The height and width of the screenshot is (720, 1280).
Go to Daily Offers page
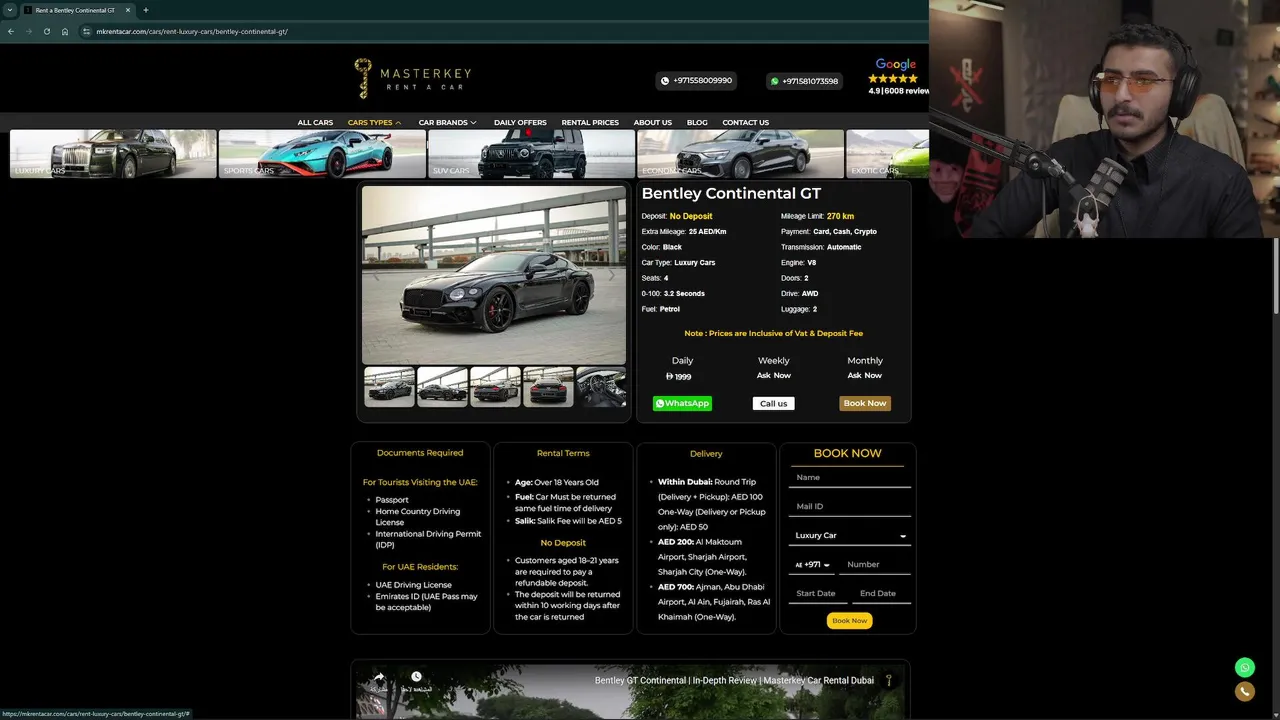(x=520, y=122)
